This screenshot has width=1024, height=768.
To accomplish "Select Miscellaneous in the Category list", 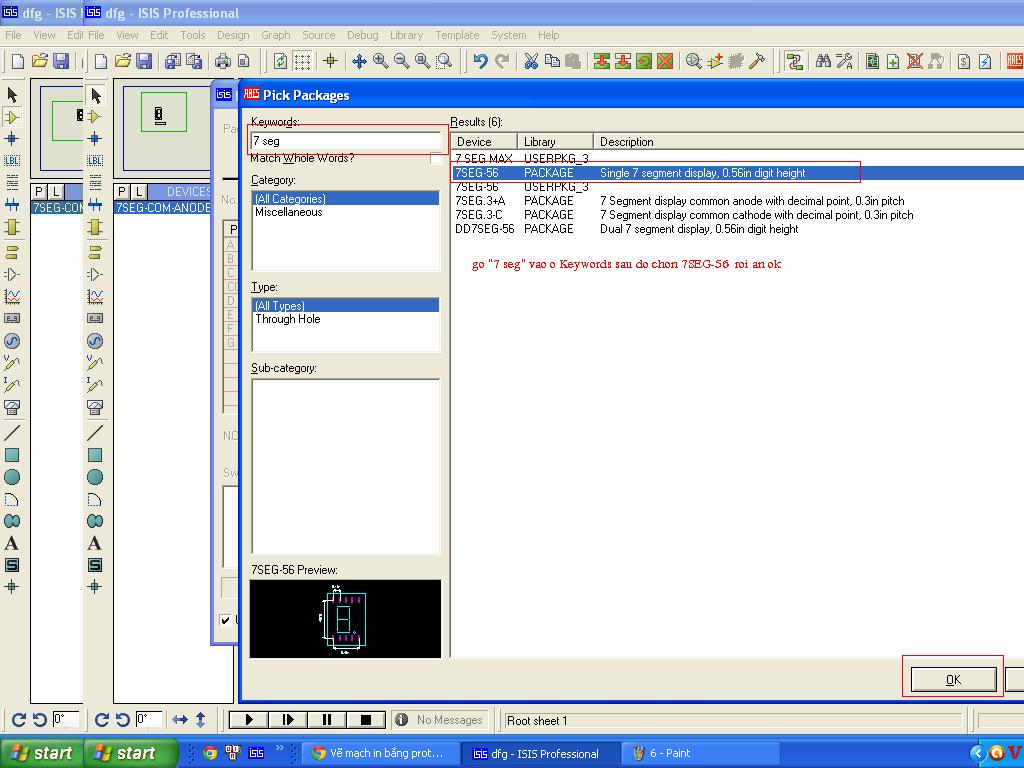I will click(x=289, y=212).
